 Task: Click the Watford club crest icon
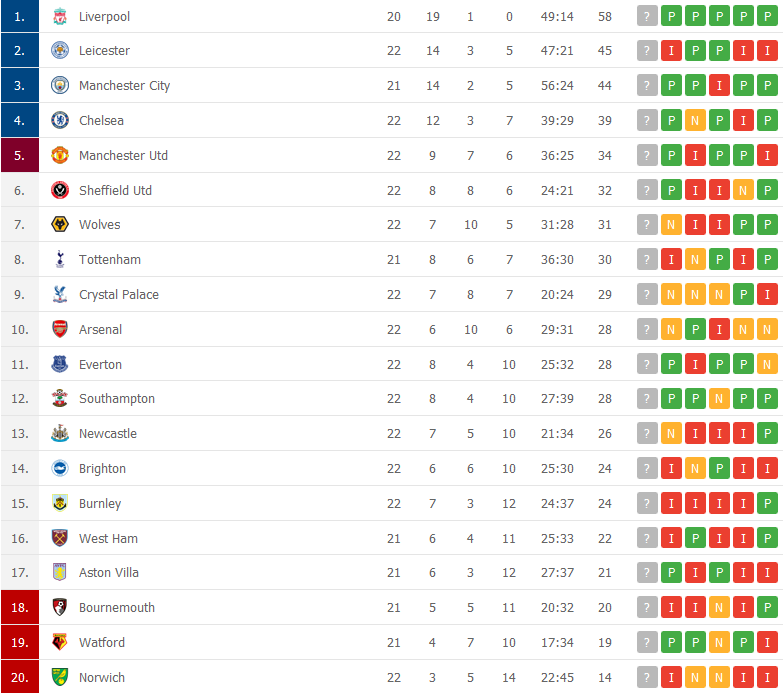coord(60,643)
